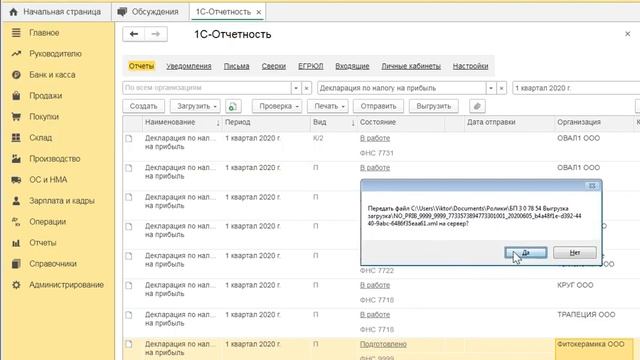Sort by the Период column header
This screenshot has height=360, width=640.
(267, 122)
